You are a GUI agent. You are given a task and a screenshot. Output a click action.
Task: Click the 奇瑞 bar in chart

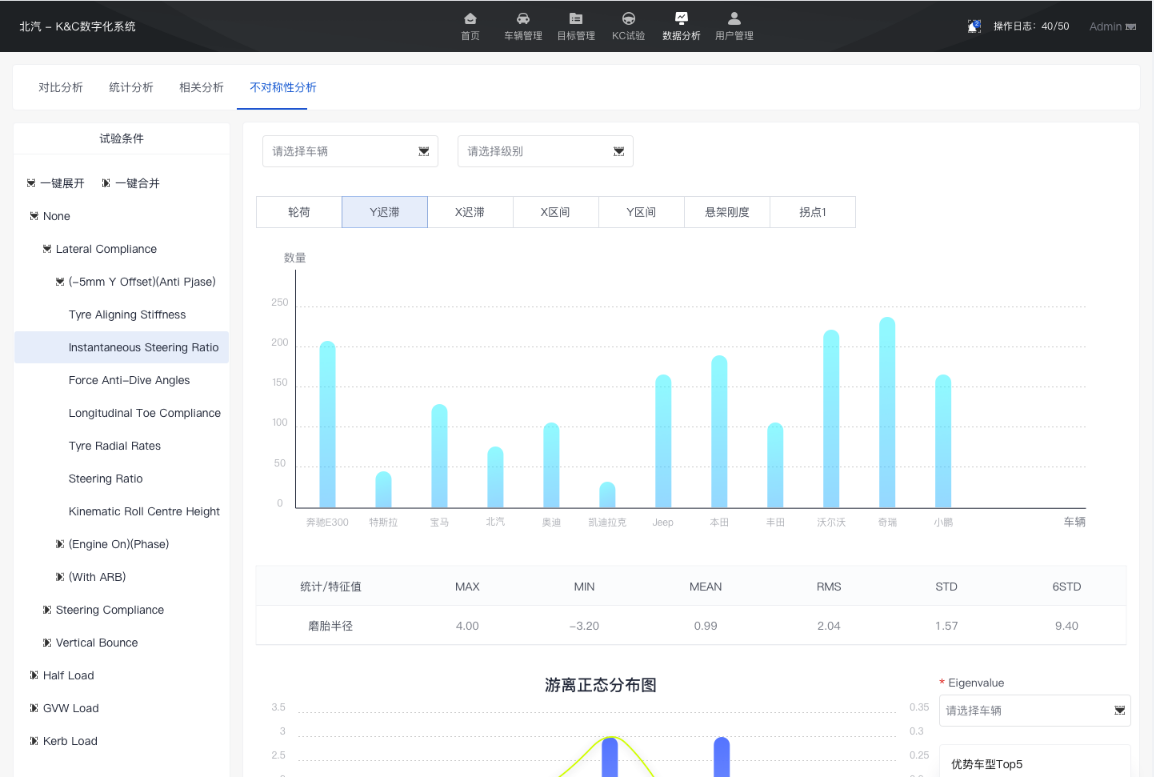coord(887,413)
